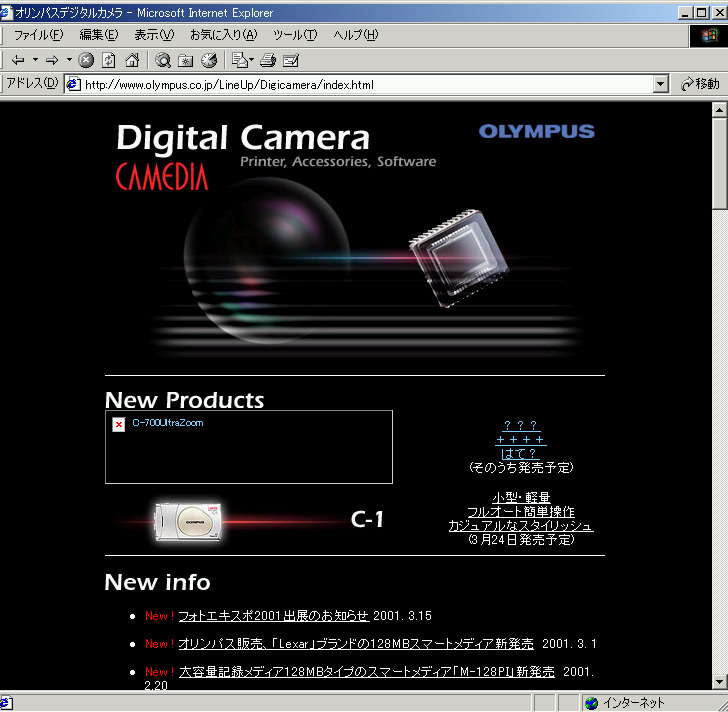Click the Digital Camera heading banner

pyautogui.click(x=243, y=138)
